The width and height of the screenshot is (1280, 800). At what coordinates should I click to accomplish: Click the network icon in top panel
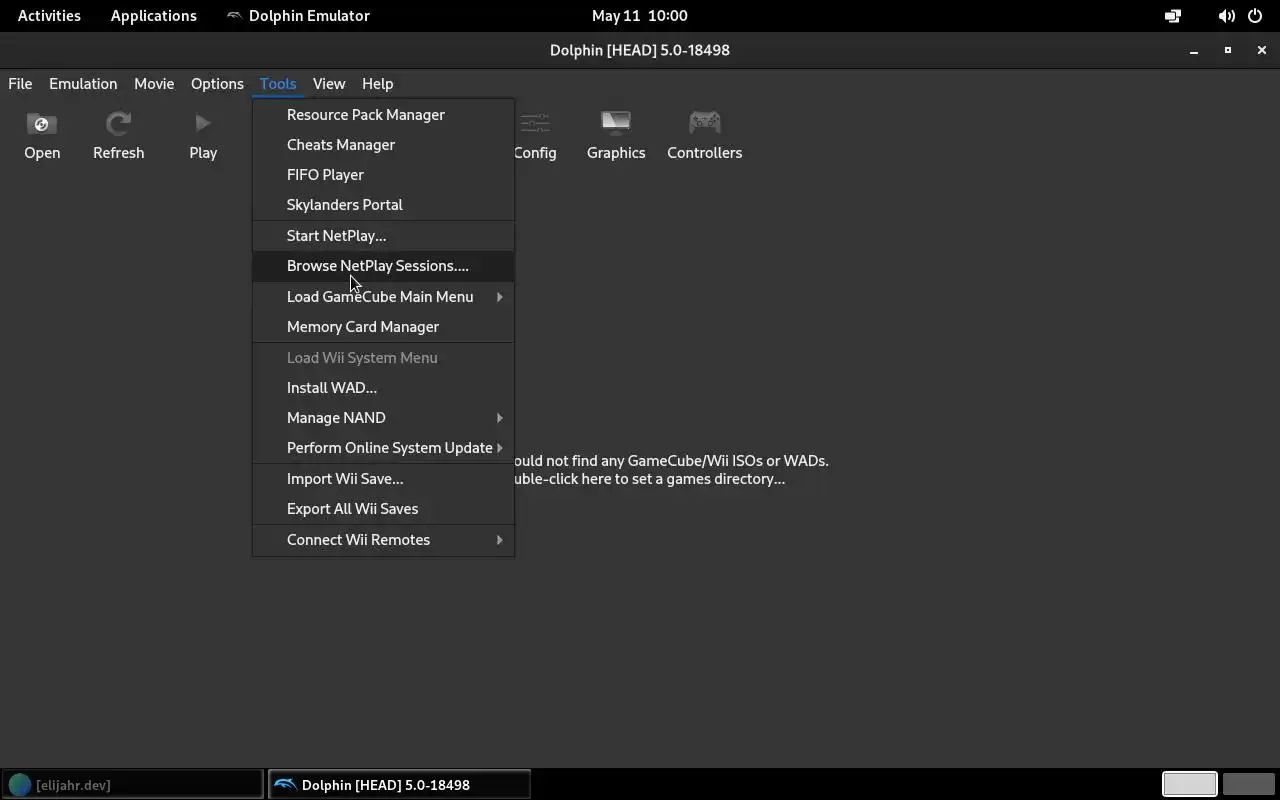pyautogui.click(x=1173, y=16)
